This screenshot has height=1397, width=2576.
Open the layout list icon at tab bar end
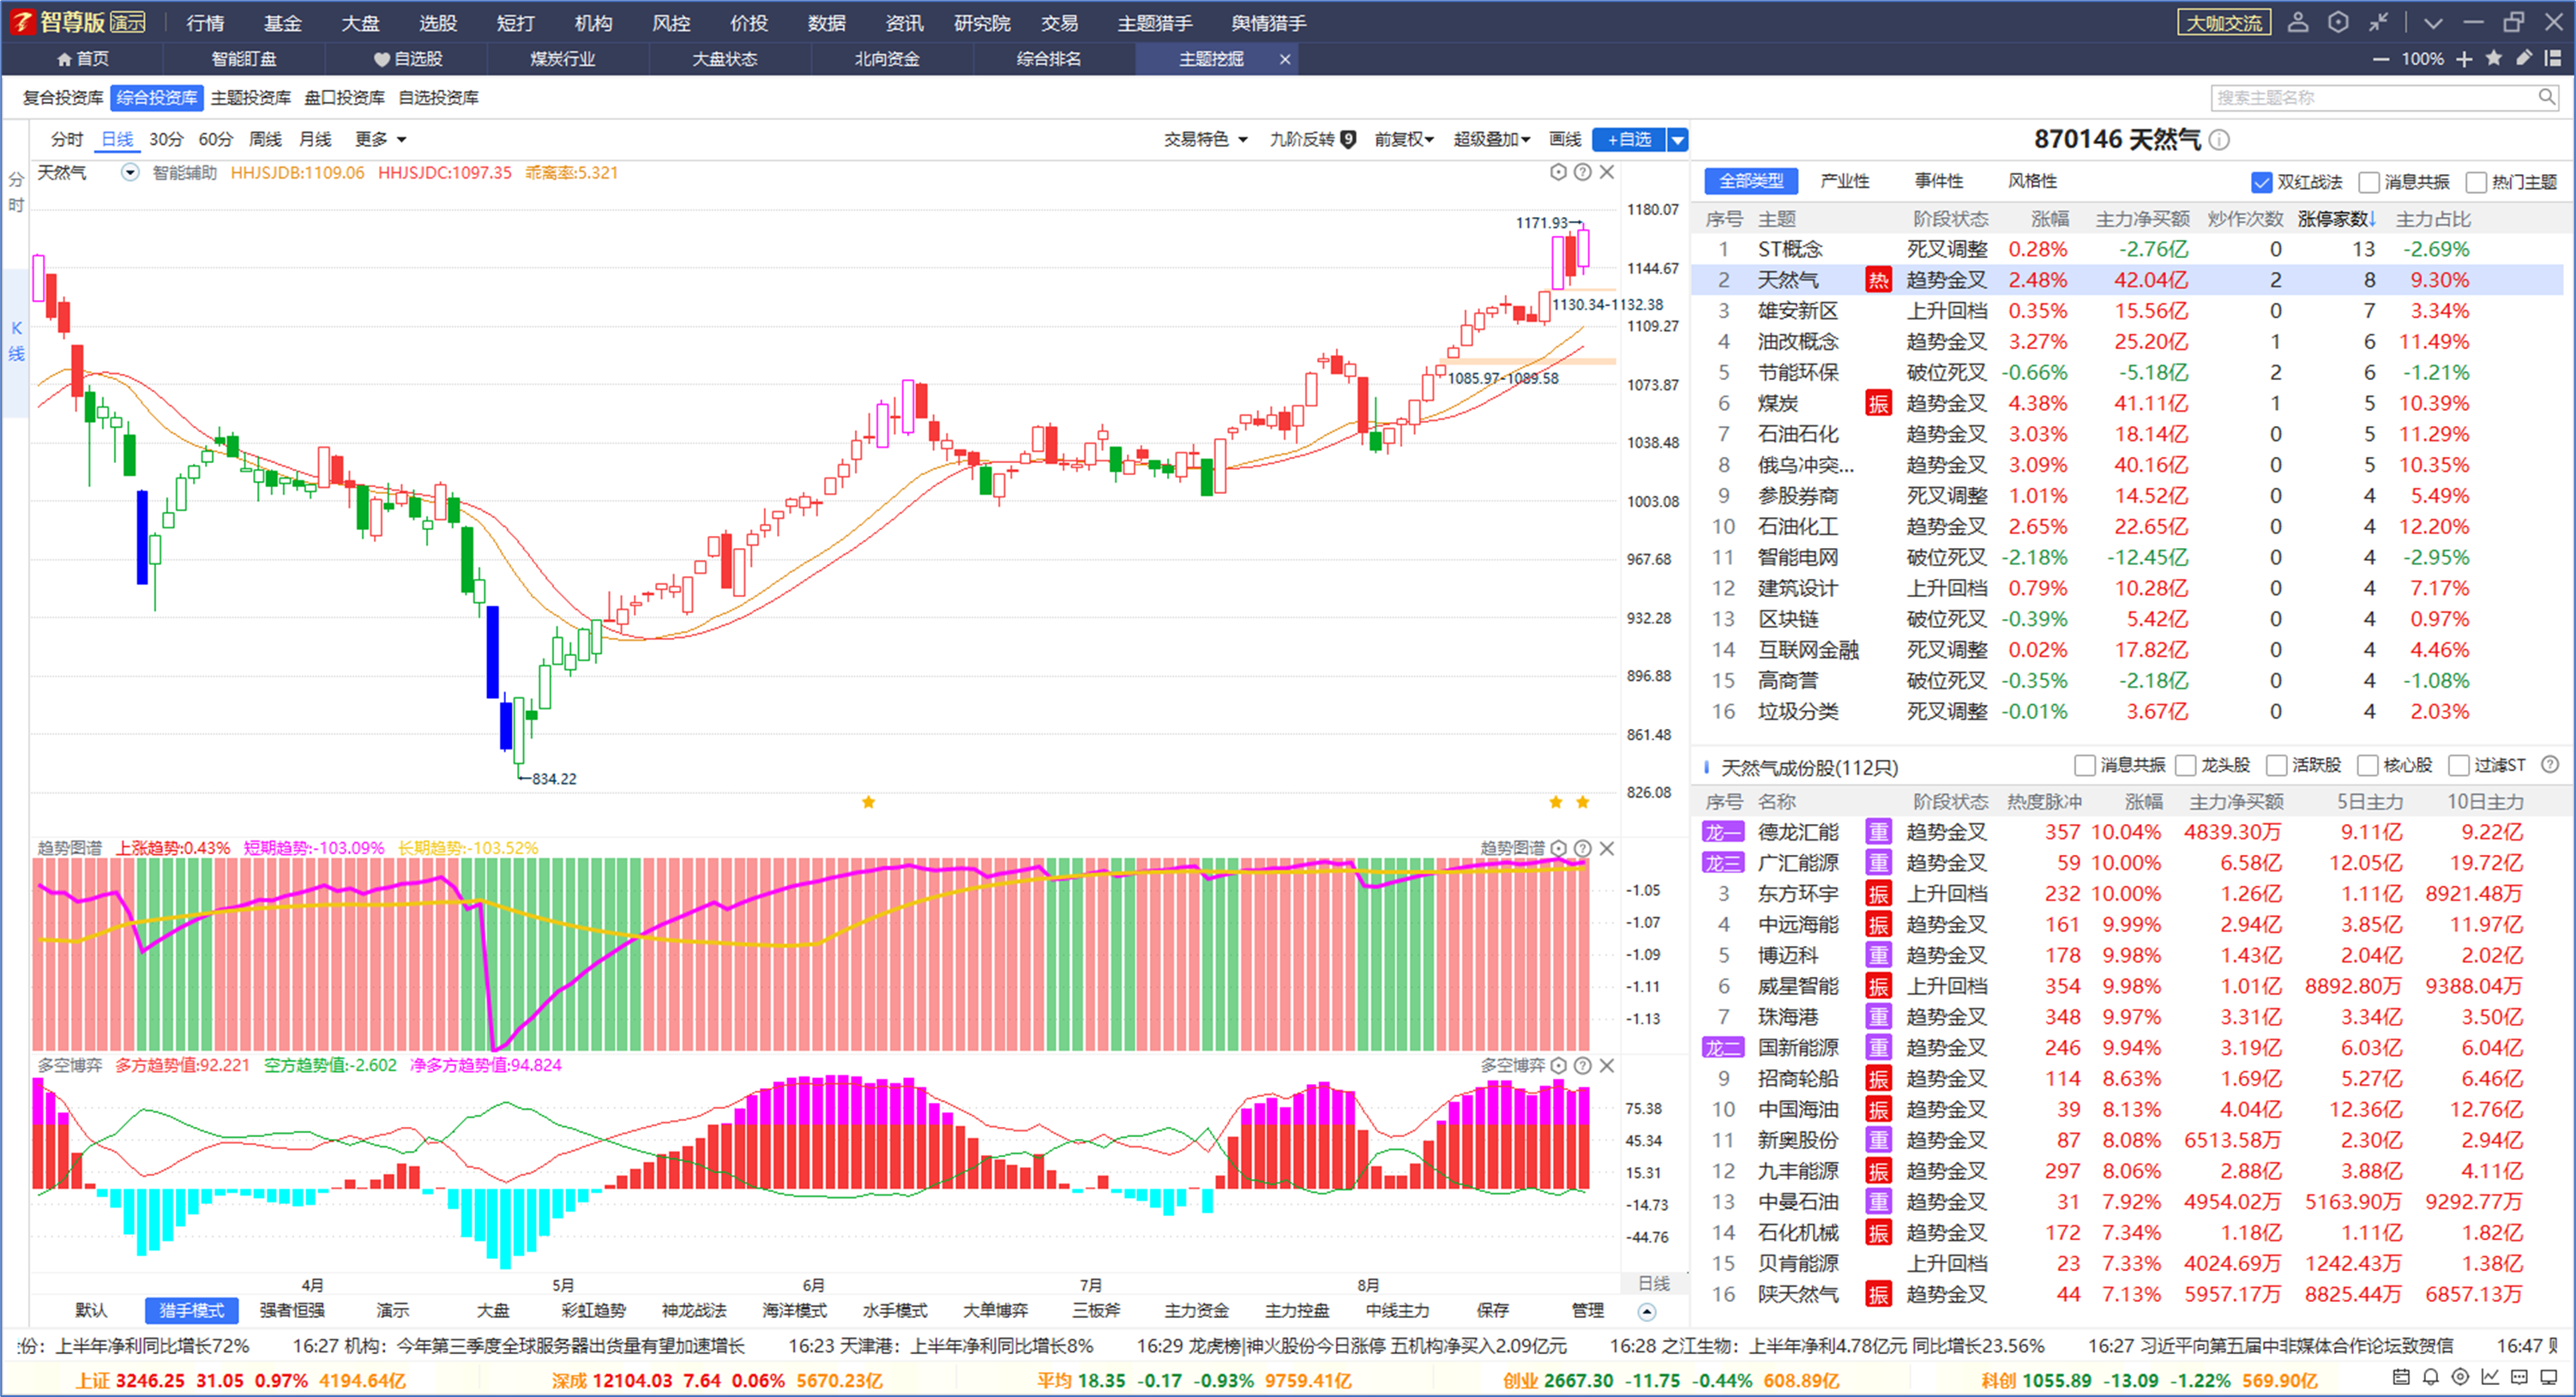pos(2553,58)
